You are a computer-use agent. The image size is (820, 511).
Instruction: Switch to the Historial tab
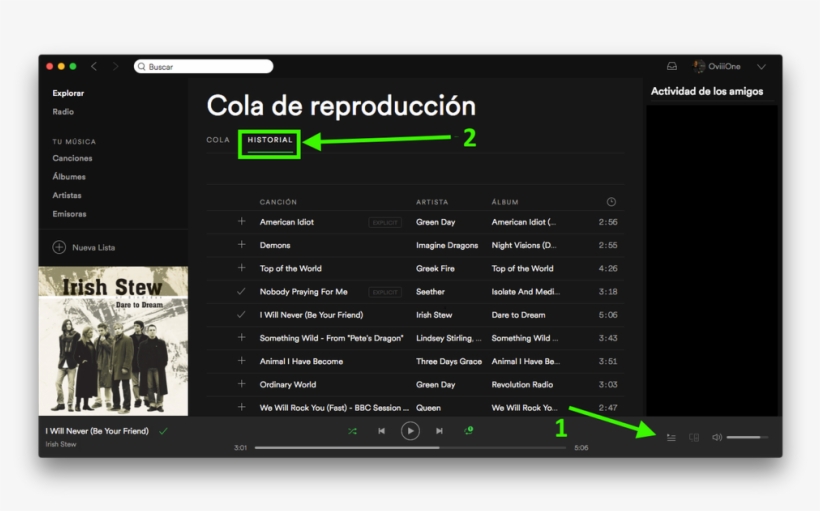point(270,140)
